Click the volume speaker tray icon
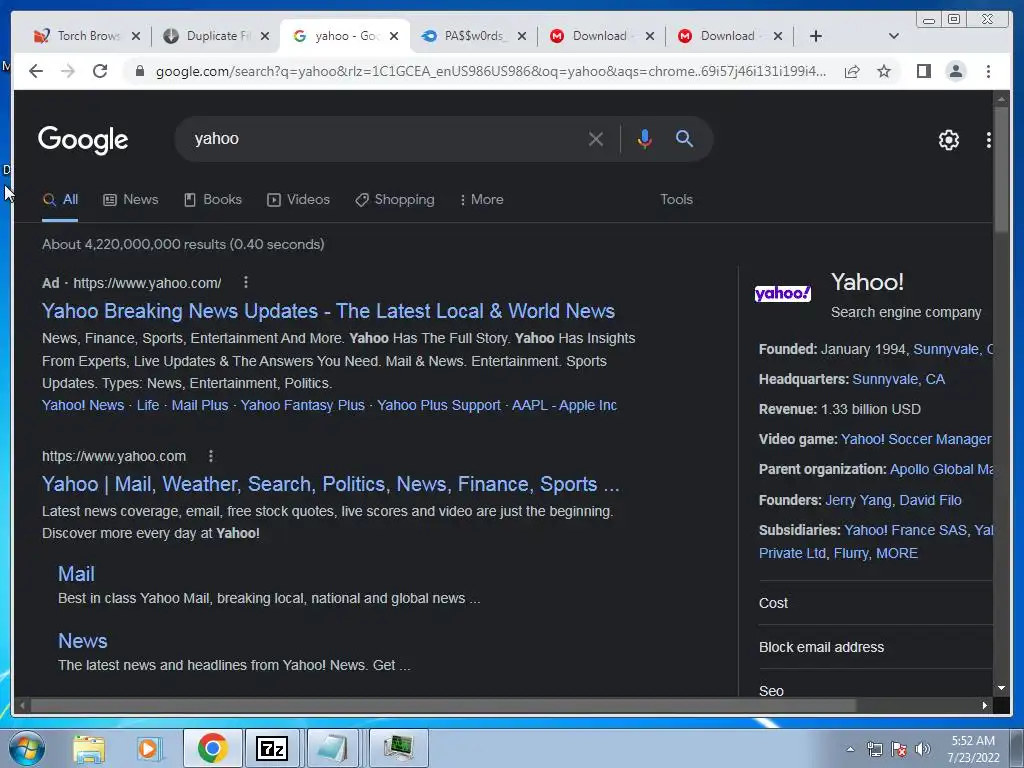Screen dimensions: 1024x768 coord(923,749)
